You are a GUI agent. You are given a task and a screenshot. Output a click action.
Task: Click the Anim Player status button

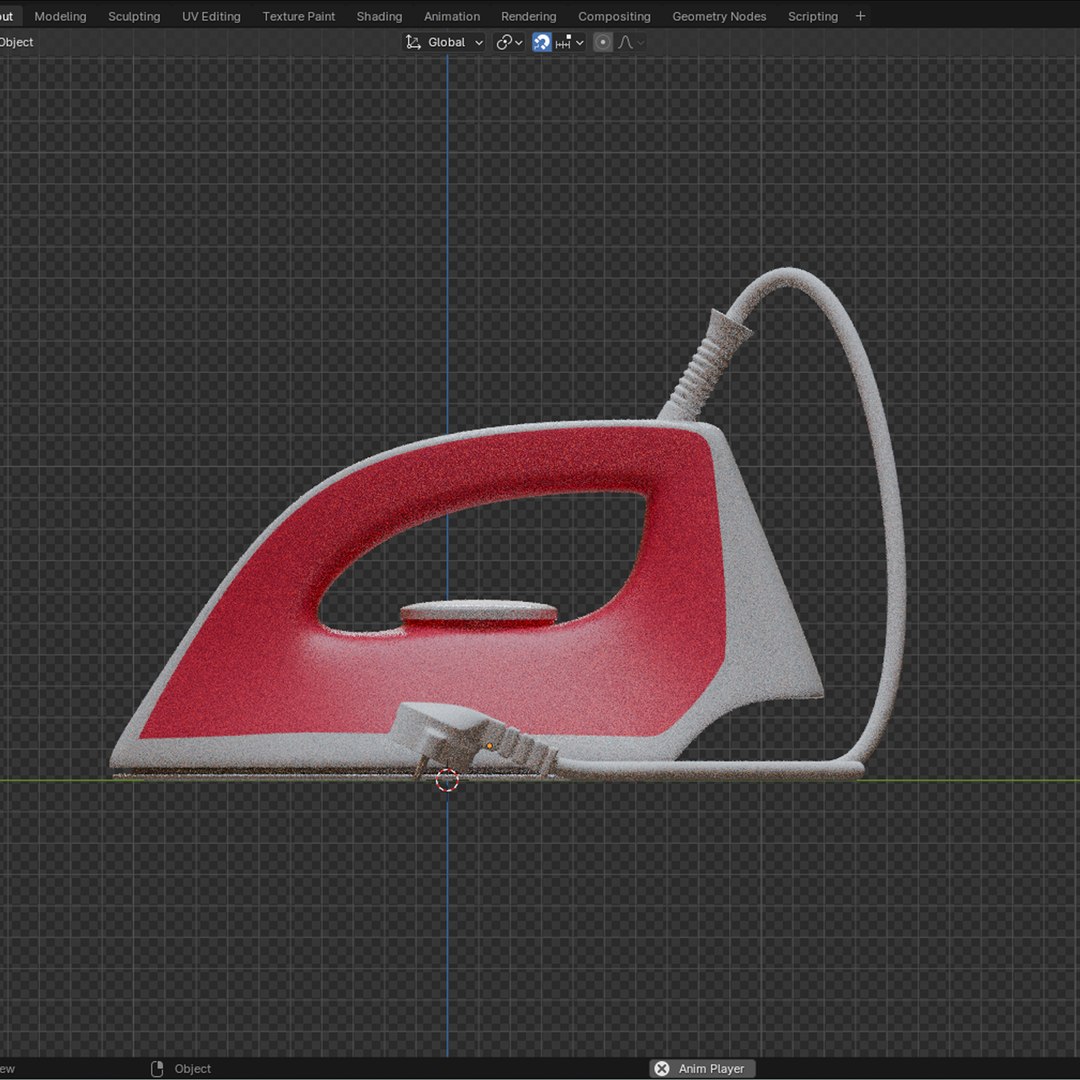[702, 1068]
